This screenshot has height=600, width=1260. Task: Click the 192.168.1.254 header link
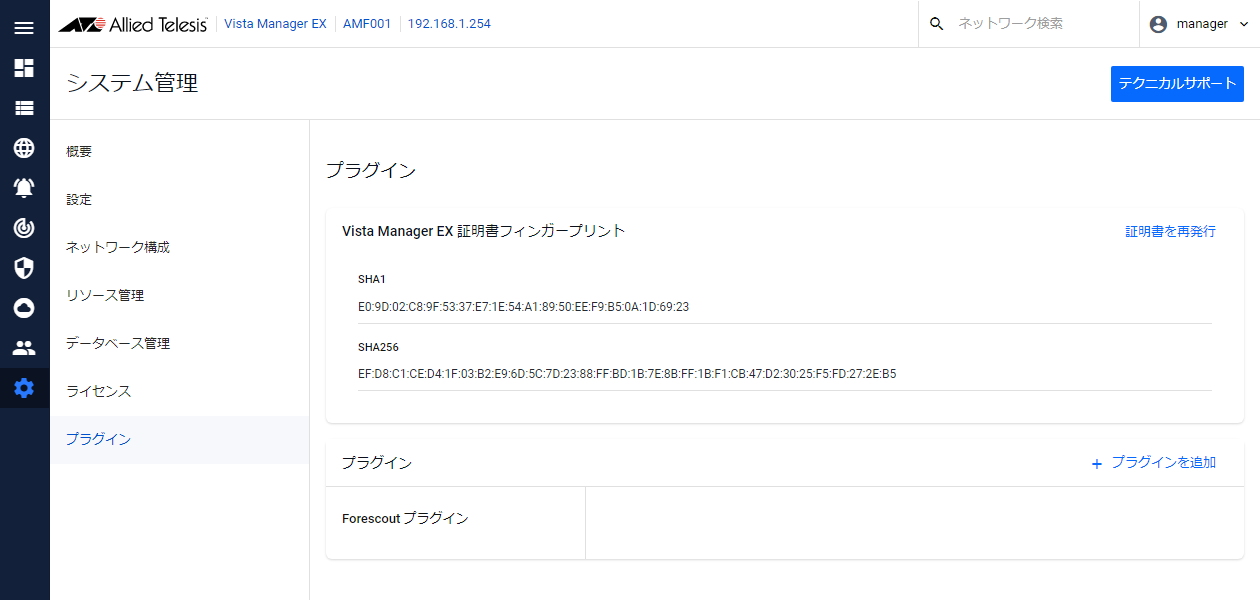(449, 24)
